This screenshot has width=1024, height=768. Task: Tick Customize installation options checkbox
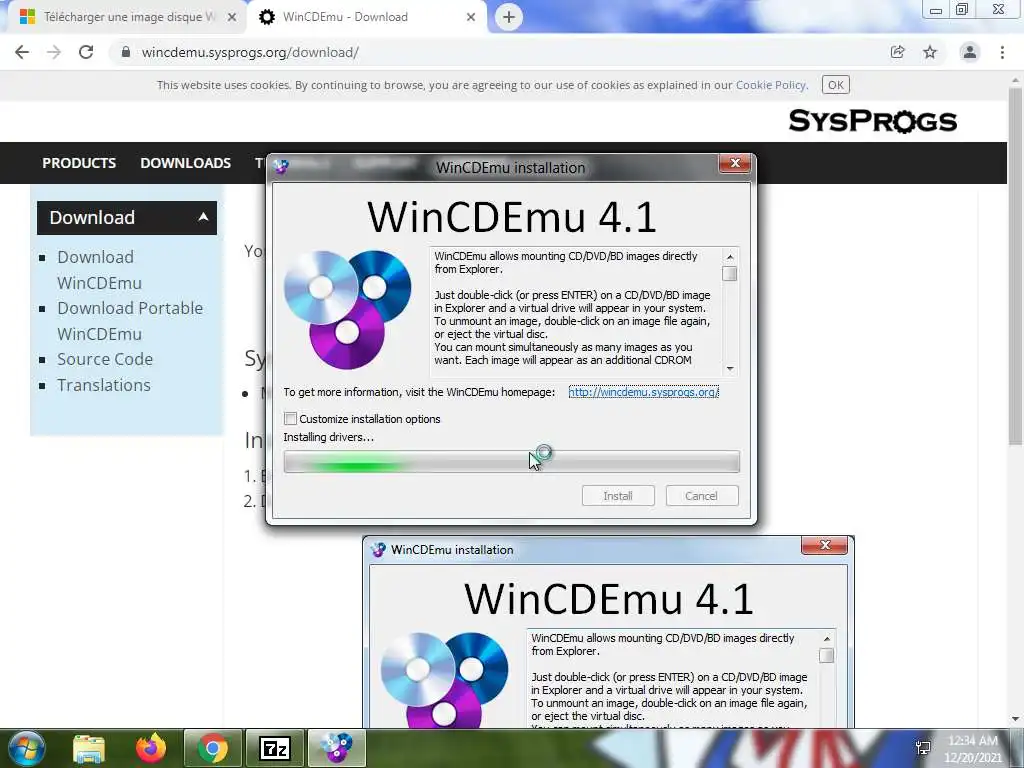click(291, 419)
